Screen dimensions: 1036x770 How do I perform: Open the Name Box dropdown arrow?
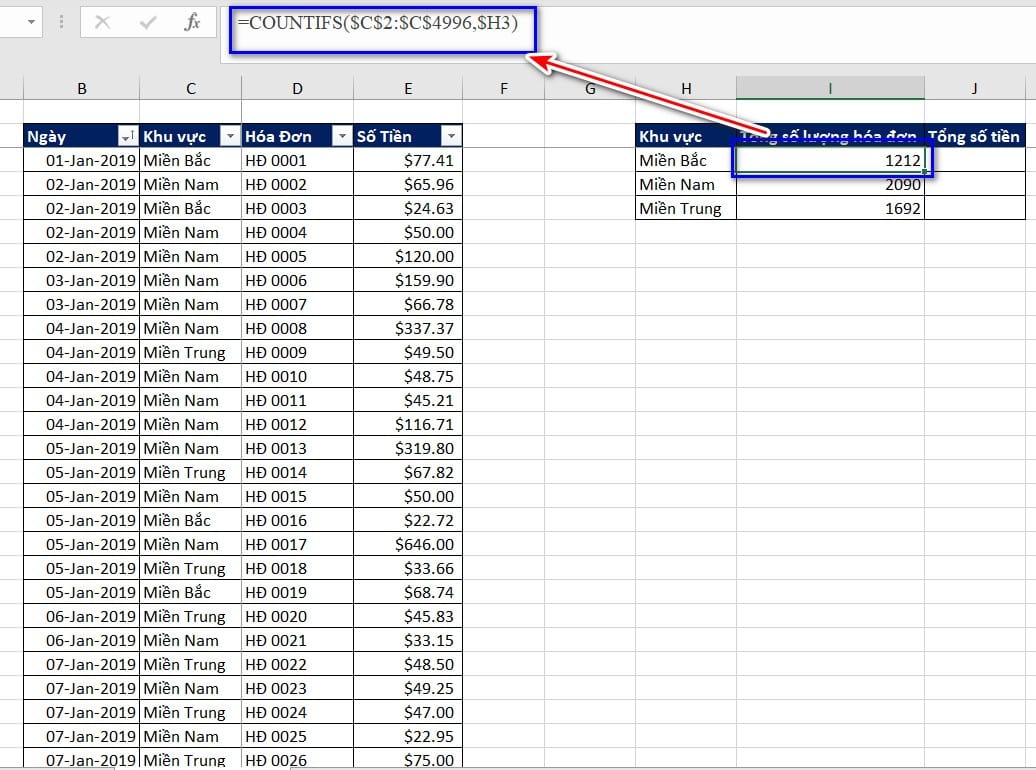(30, 22)
